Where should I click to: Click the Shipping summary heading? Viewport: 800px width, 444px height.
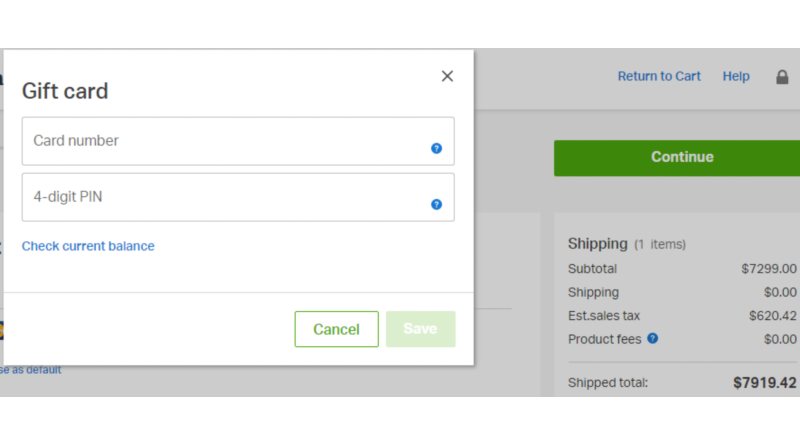click(x=597, y=244)
